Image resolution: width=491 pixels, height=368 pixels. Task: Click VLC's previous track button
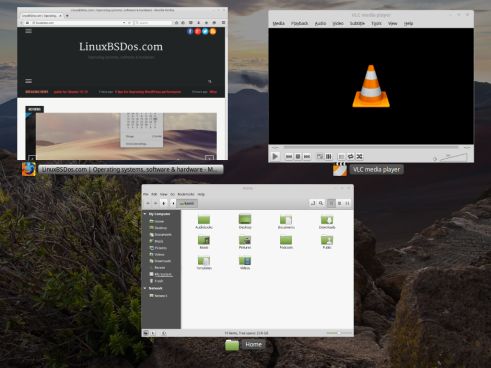click(289, 156)
